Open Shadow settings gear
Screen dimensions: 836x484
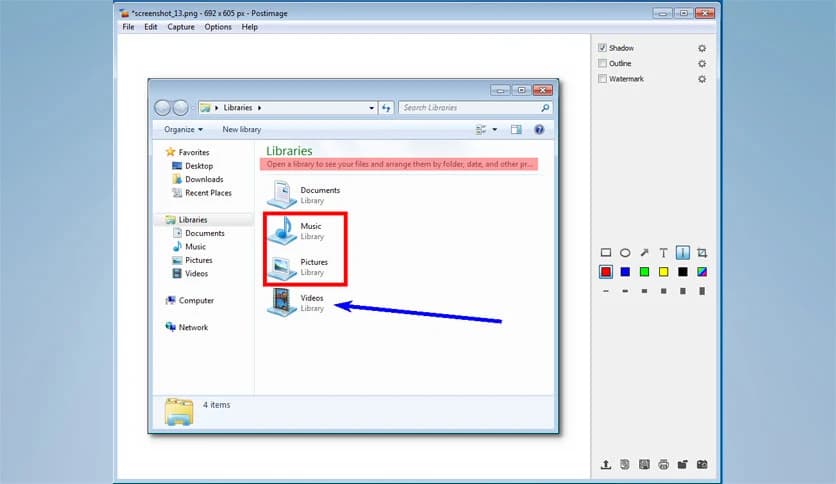[702, 48]
